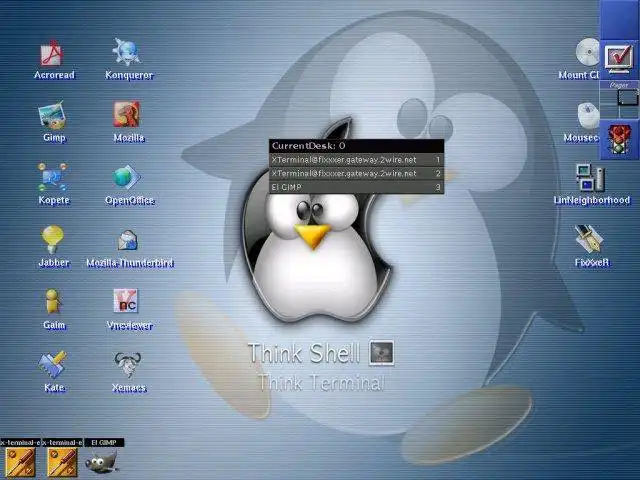Click the traffic light panel icon

tap(619, 140)
